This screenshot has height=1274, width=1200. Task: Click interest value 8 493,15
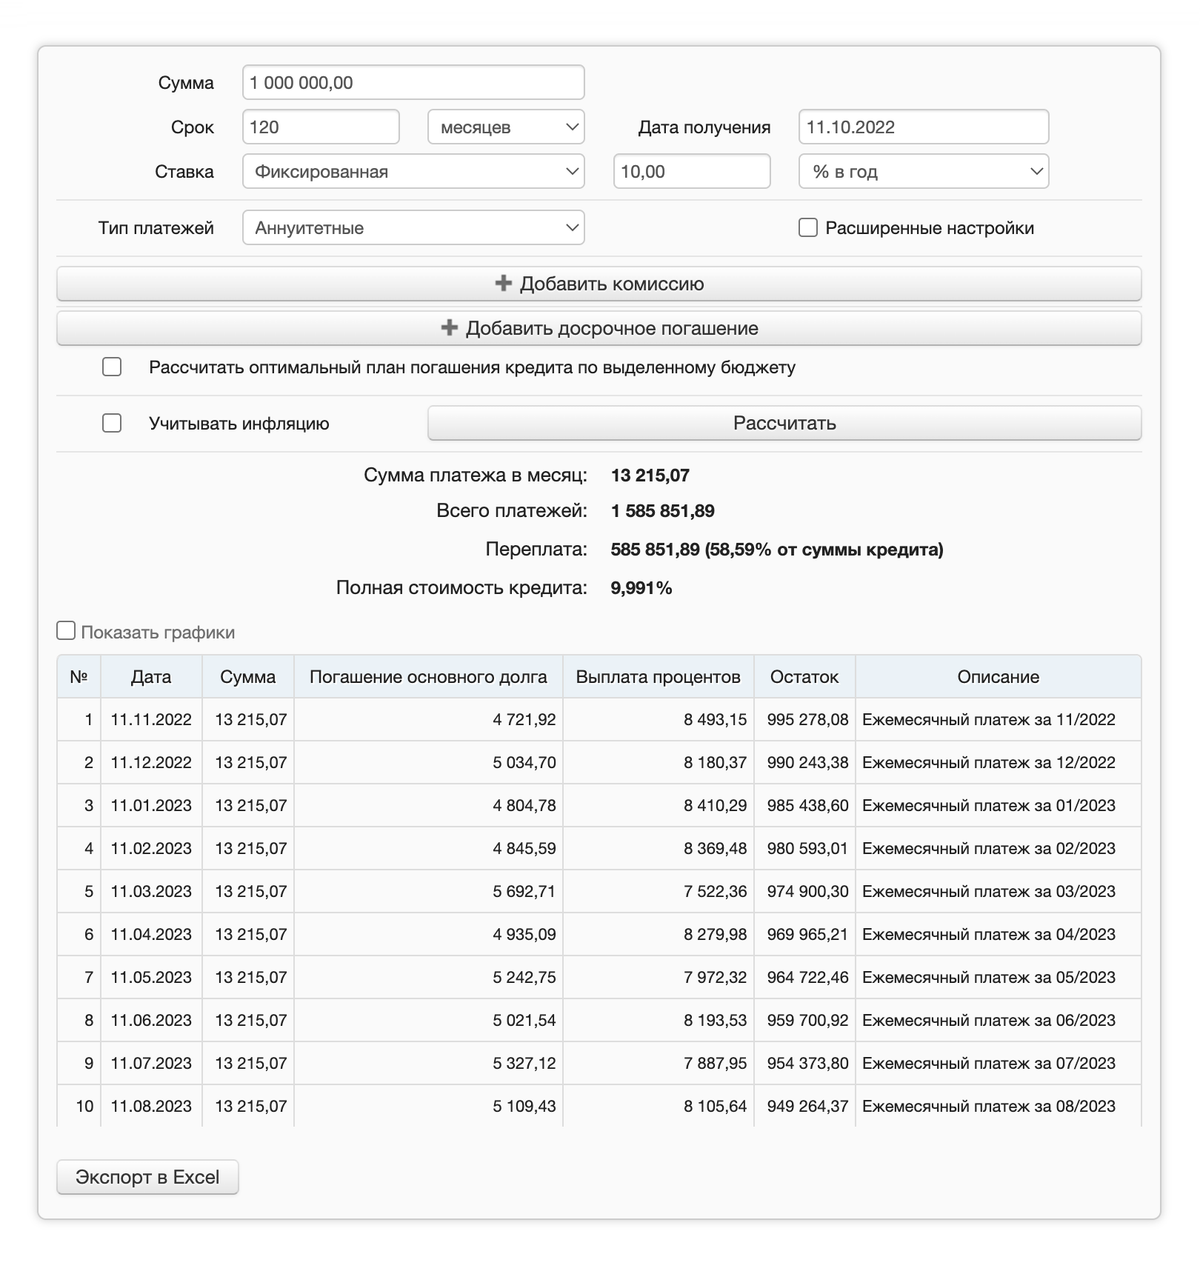click(x=715, y=720)
